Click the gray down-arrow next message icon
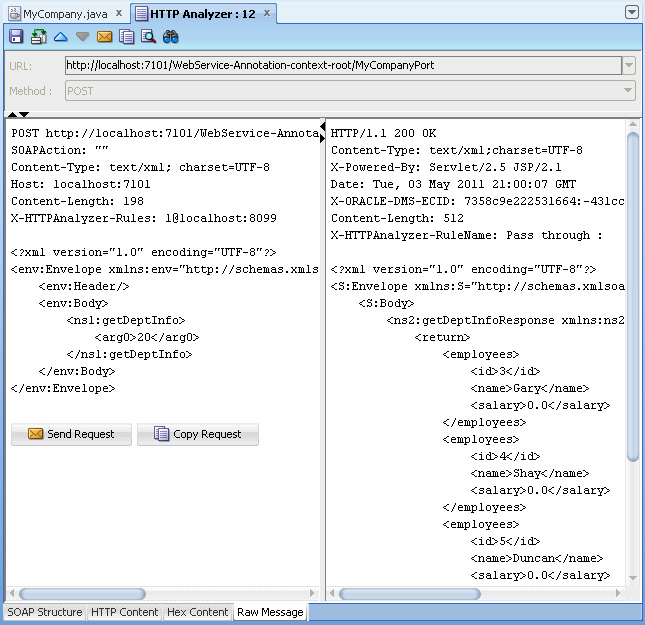The height and width of the screenshot is (625, 645). tap(83, 37)
